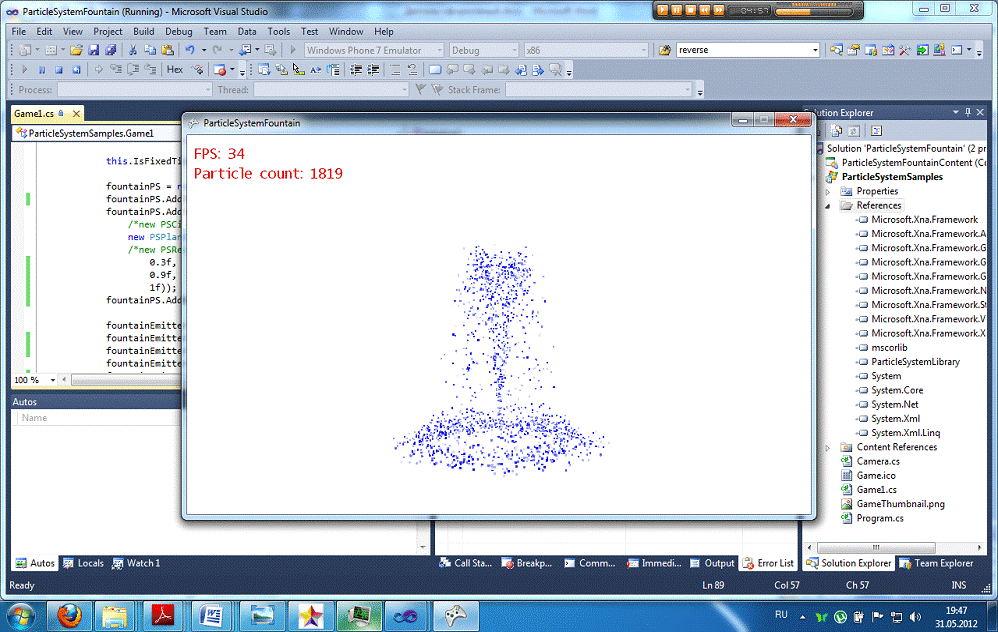Viewport: 998px width, 632px height.
Task: Expand the Properties node in Solution Explorer
Action: [x=828, y=192]
